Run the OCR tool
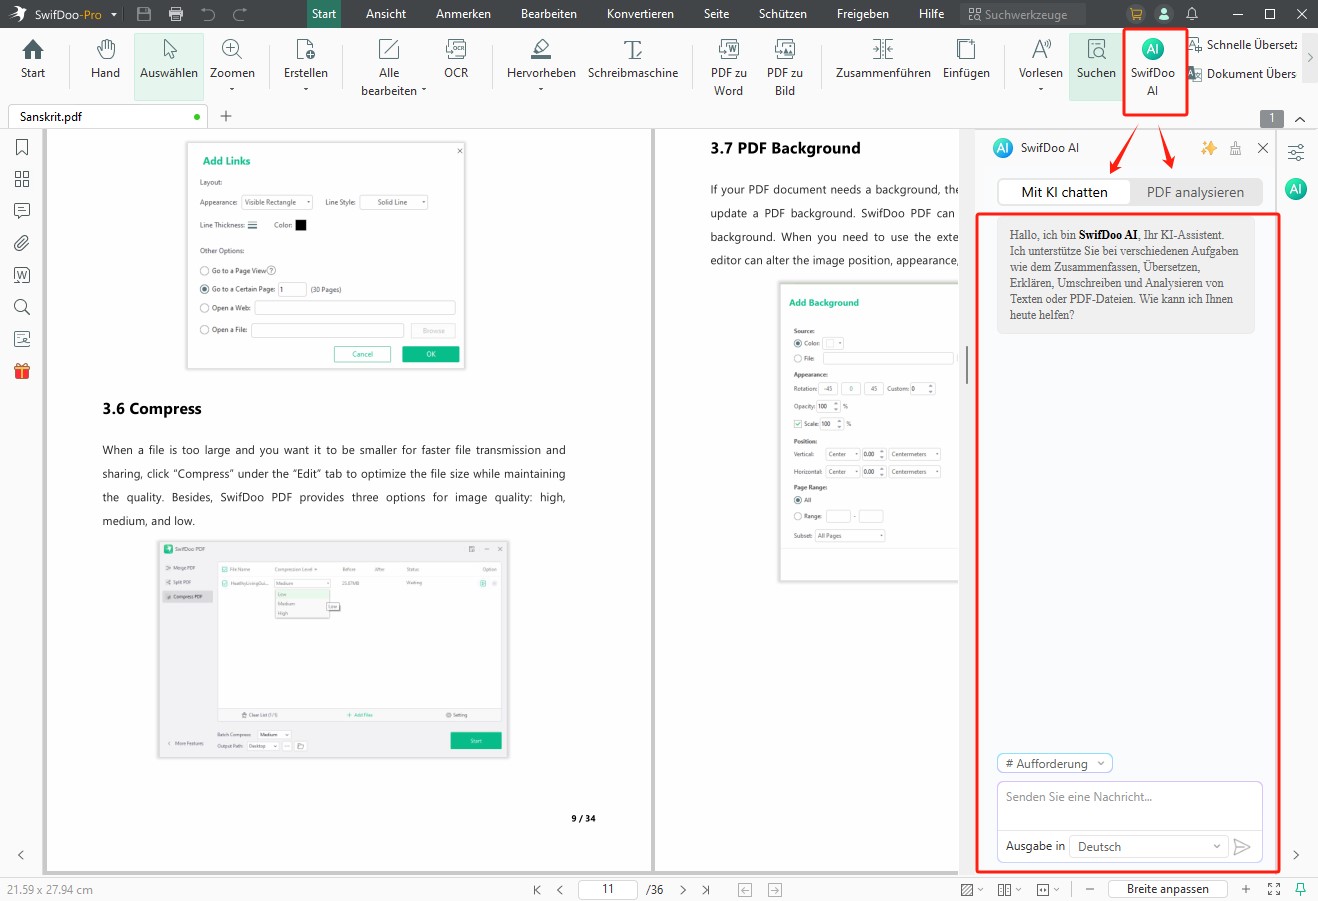Viewport: 1318px width, 901px height. tap(456, 60)
